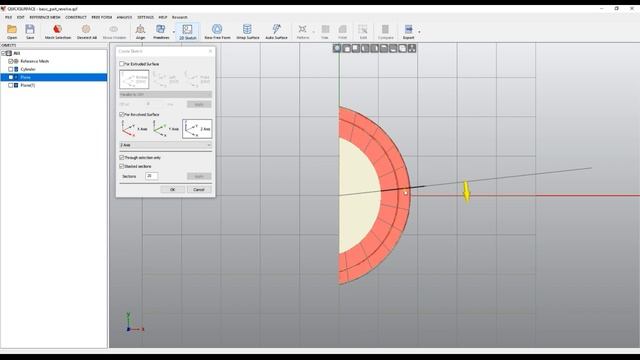The image size is (640, 360).
Task: Select the Primitives tool
Action: [161, 32]
